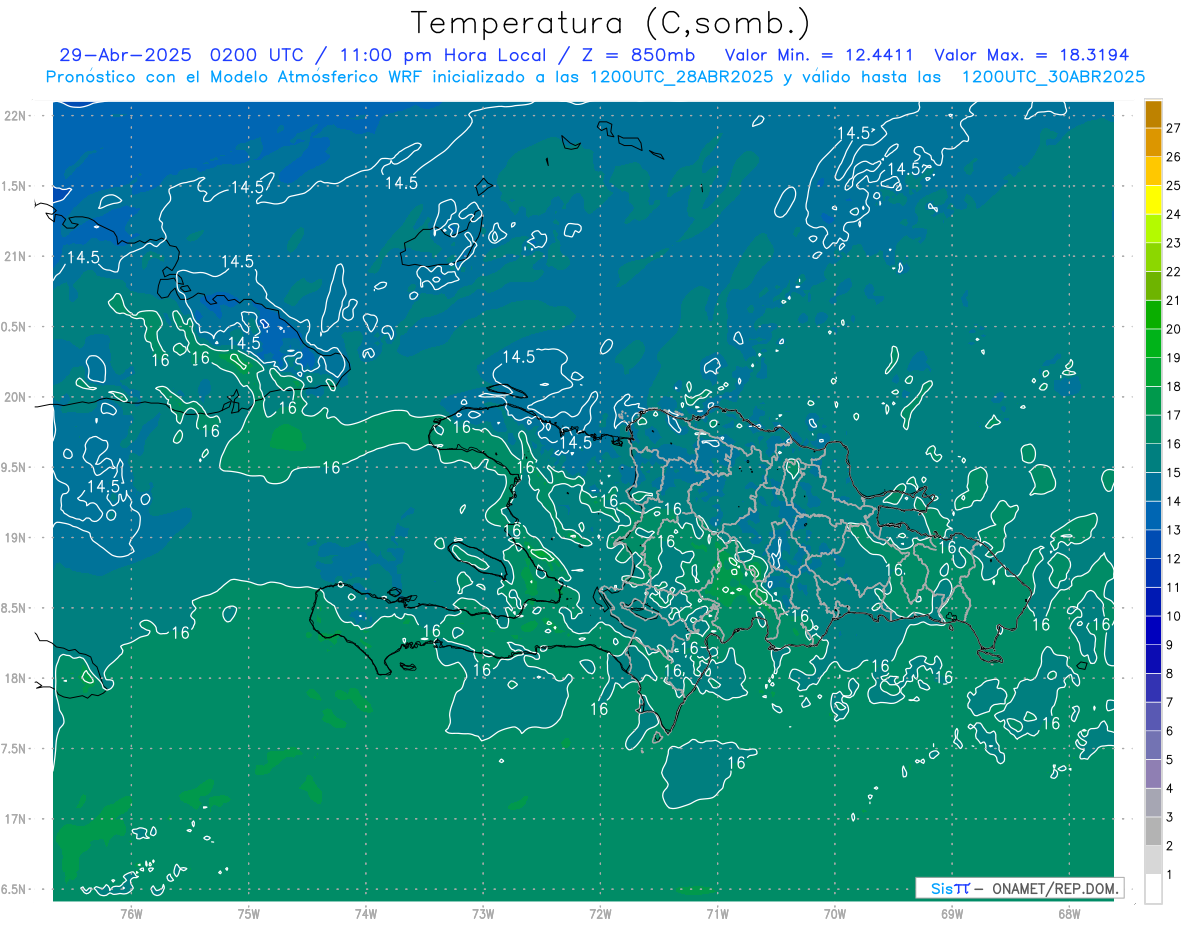The height and width of the screenshot is (927, 1200).
Task: Click the purple colorbar swatch between 5 and 6
Action: pyautogui.click(x=1154, y=746)
